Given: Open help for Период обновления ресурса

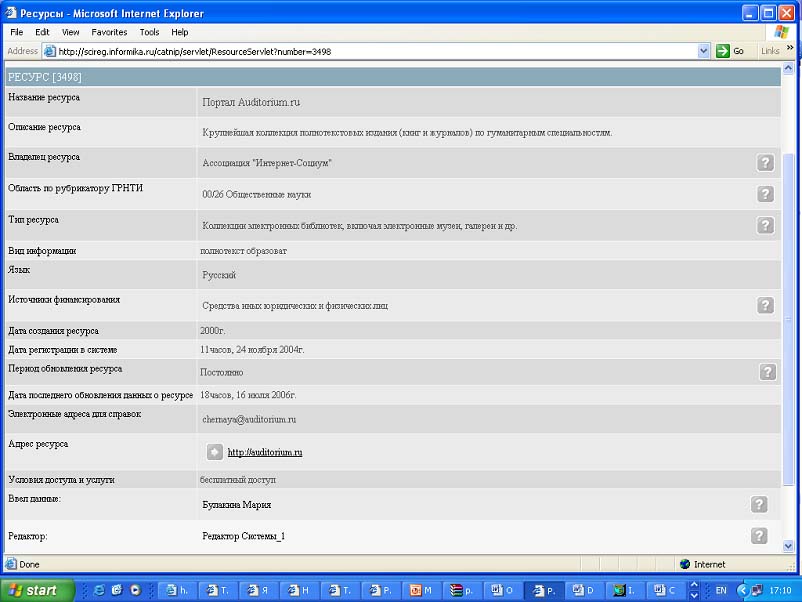Looking at the screenshot, I should pyautogui.click(x=767, y=372).
